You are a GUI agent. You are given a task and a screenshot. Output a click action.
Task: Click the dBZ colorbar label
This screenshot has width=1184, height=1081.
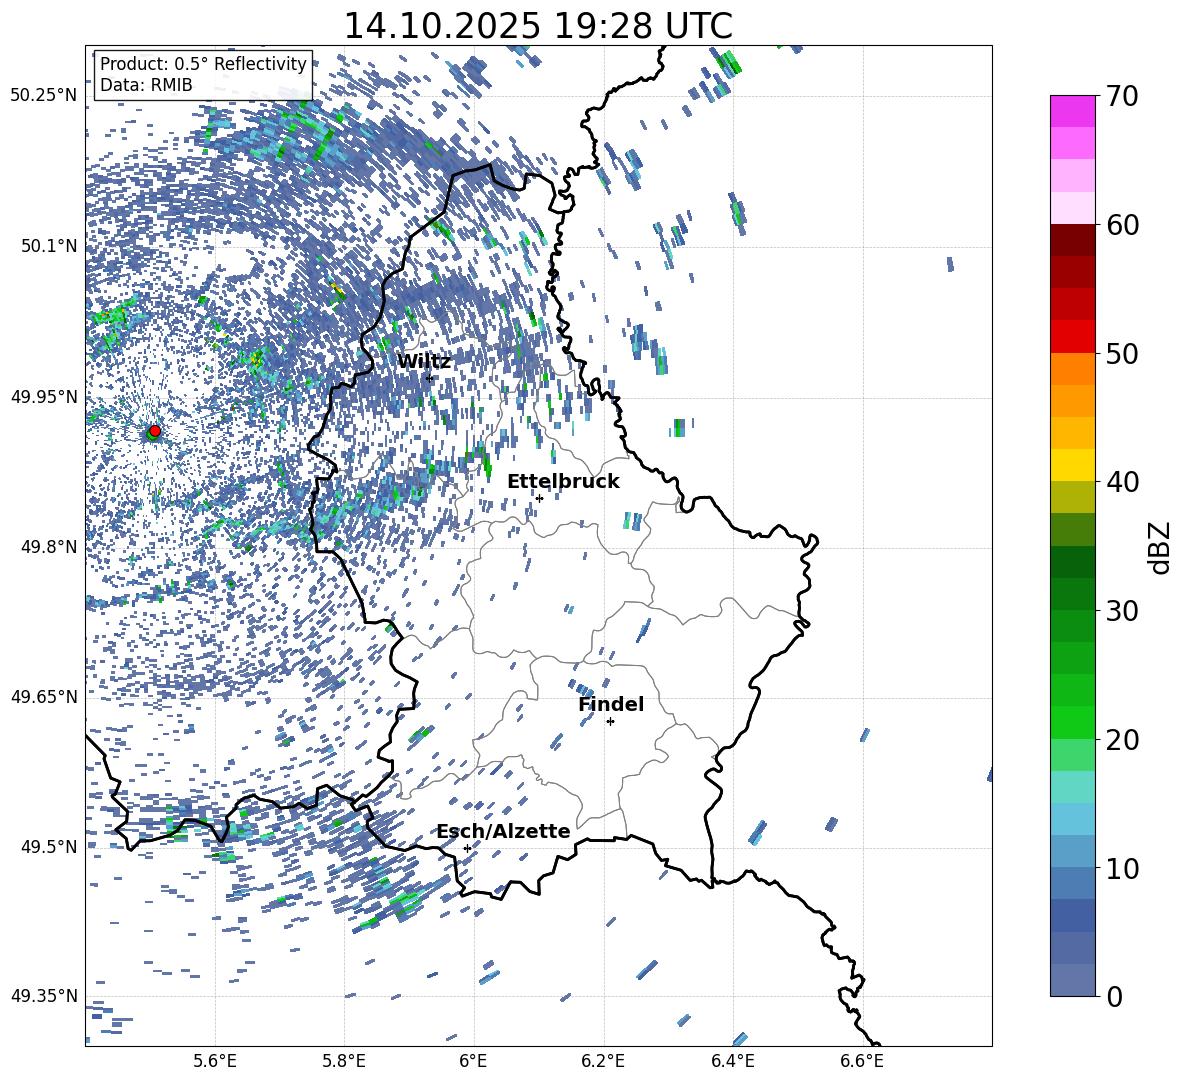1161,547
